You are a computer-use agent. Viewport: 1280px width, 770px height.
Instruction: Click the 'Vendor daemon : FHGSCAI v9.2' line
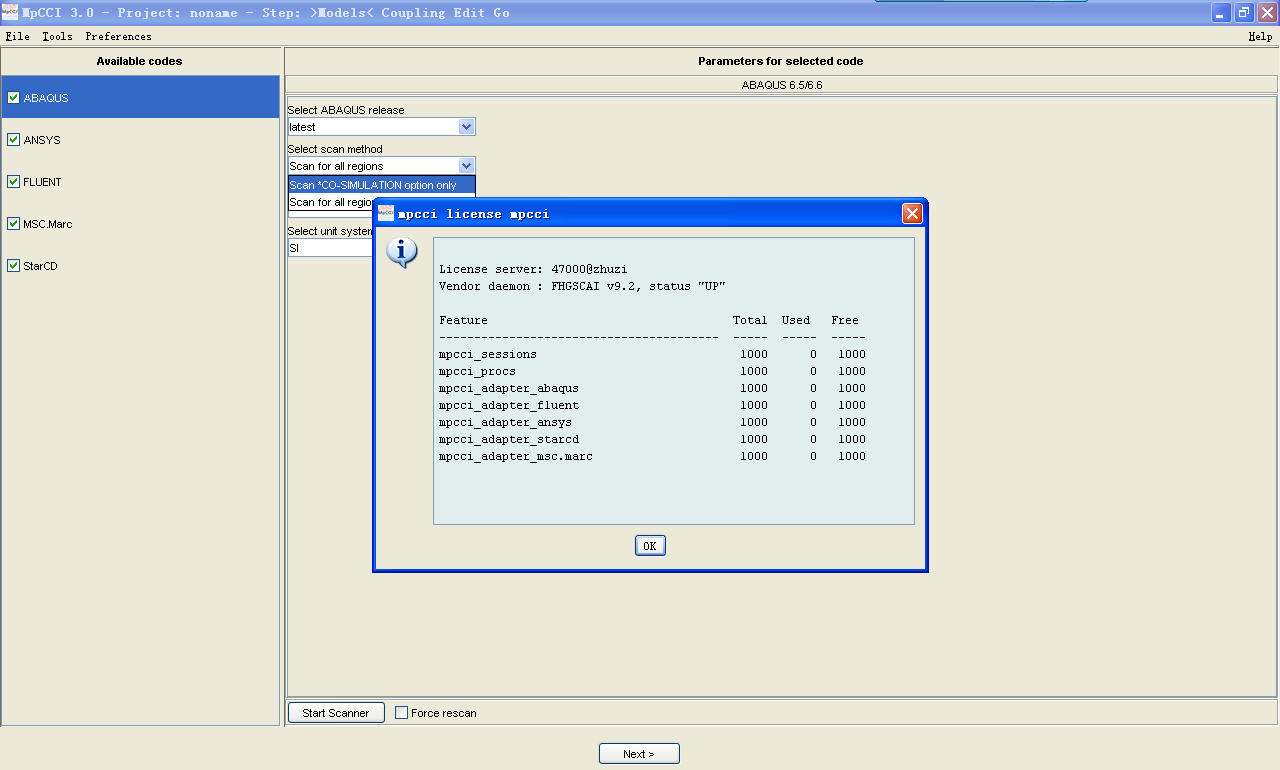[582, 286]
